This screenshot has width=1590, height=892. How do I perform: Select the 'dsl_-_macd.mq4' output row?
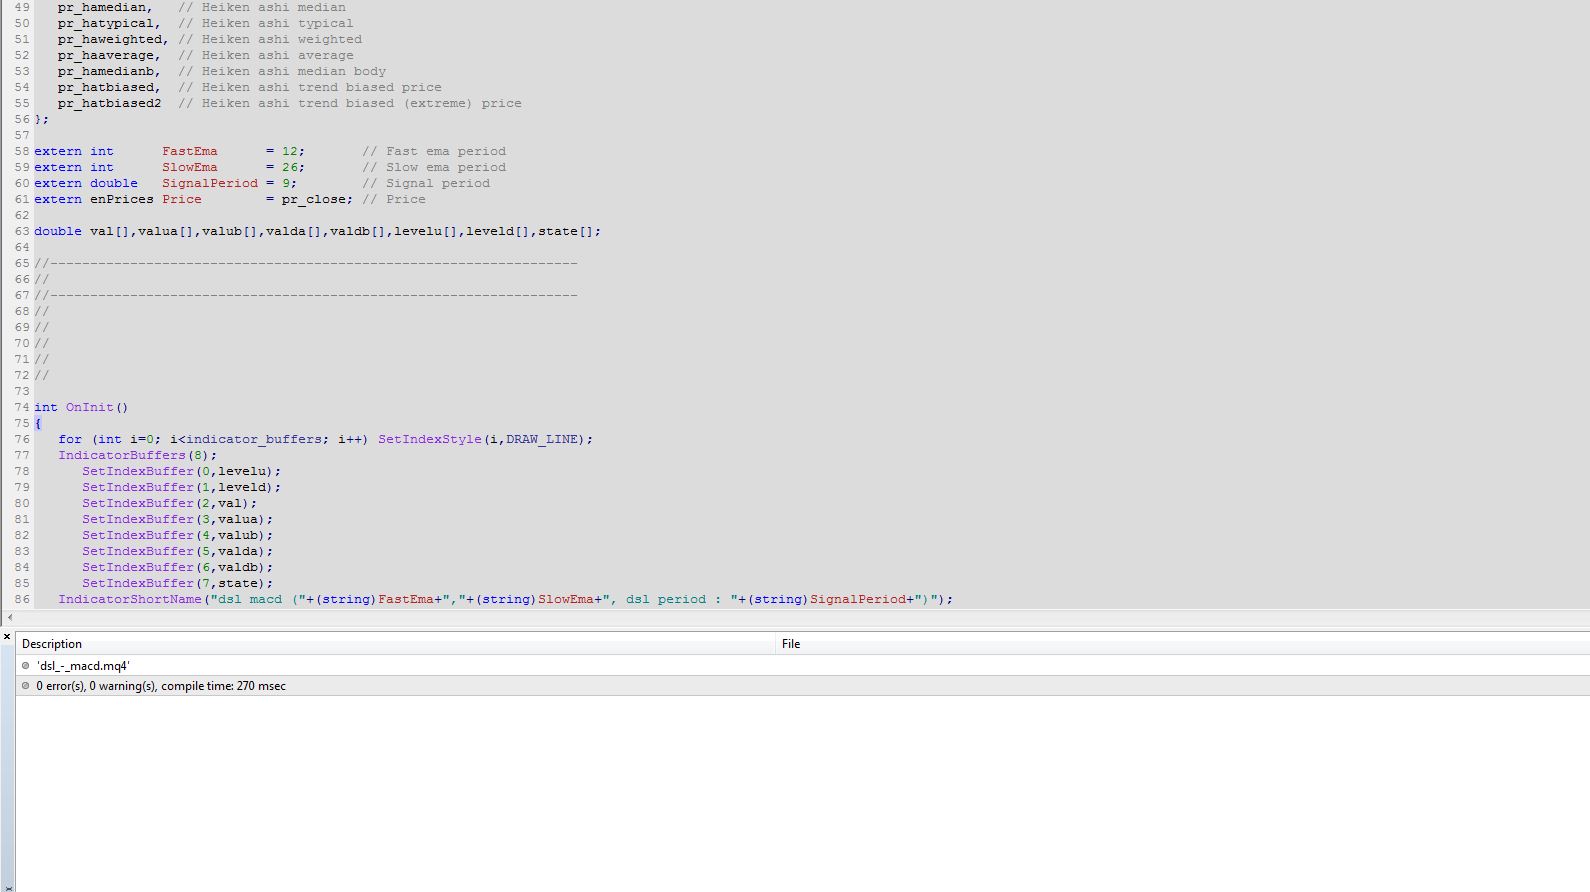pyautogui.click(x=84, y=666)
